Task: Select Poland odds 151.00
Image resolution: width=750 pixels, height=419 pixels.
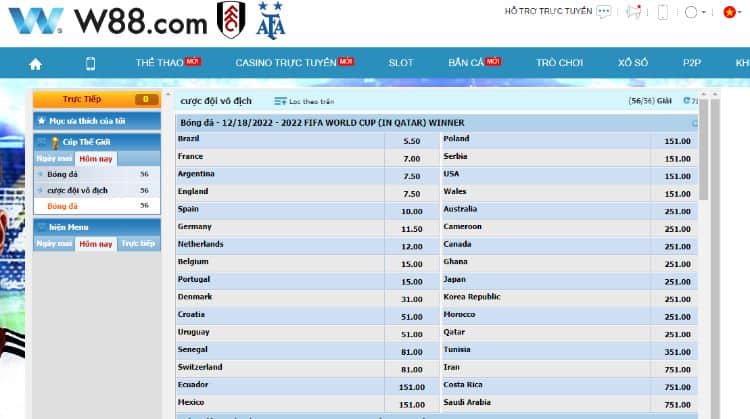Action: click(x=677, y=141)
